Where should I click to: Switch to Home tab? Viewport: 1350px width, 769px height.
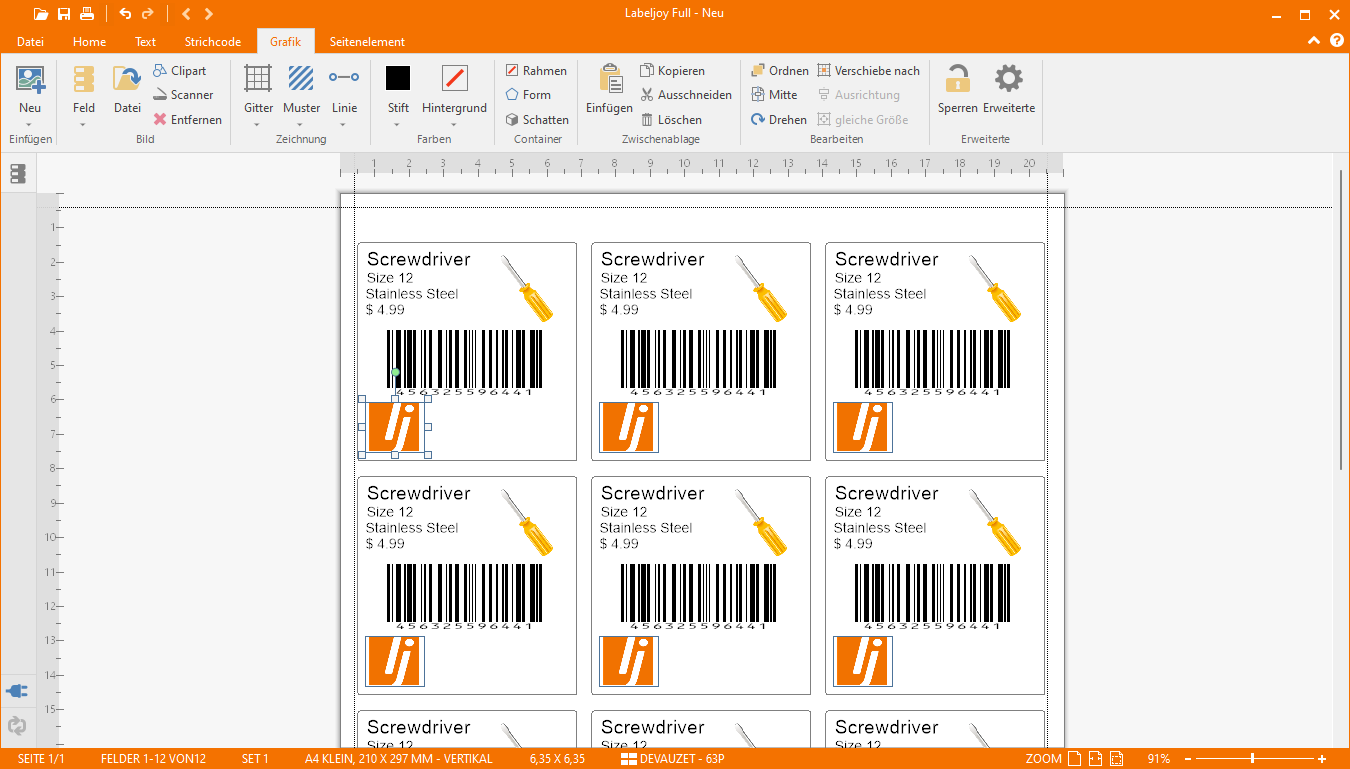(x=89, y=42)
